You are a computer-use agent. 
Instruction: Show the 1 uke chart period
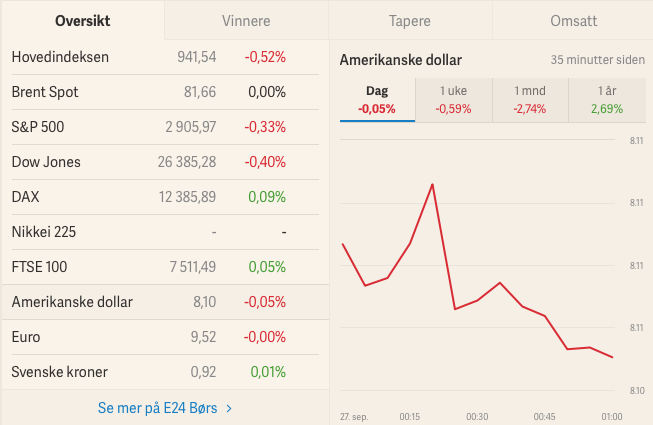[x=454, y=100]
